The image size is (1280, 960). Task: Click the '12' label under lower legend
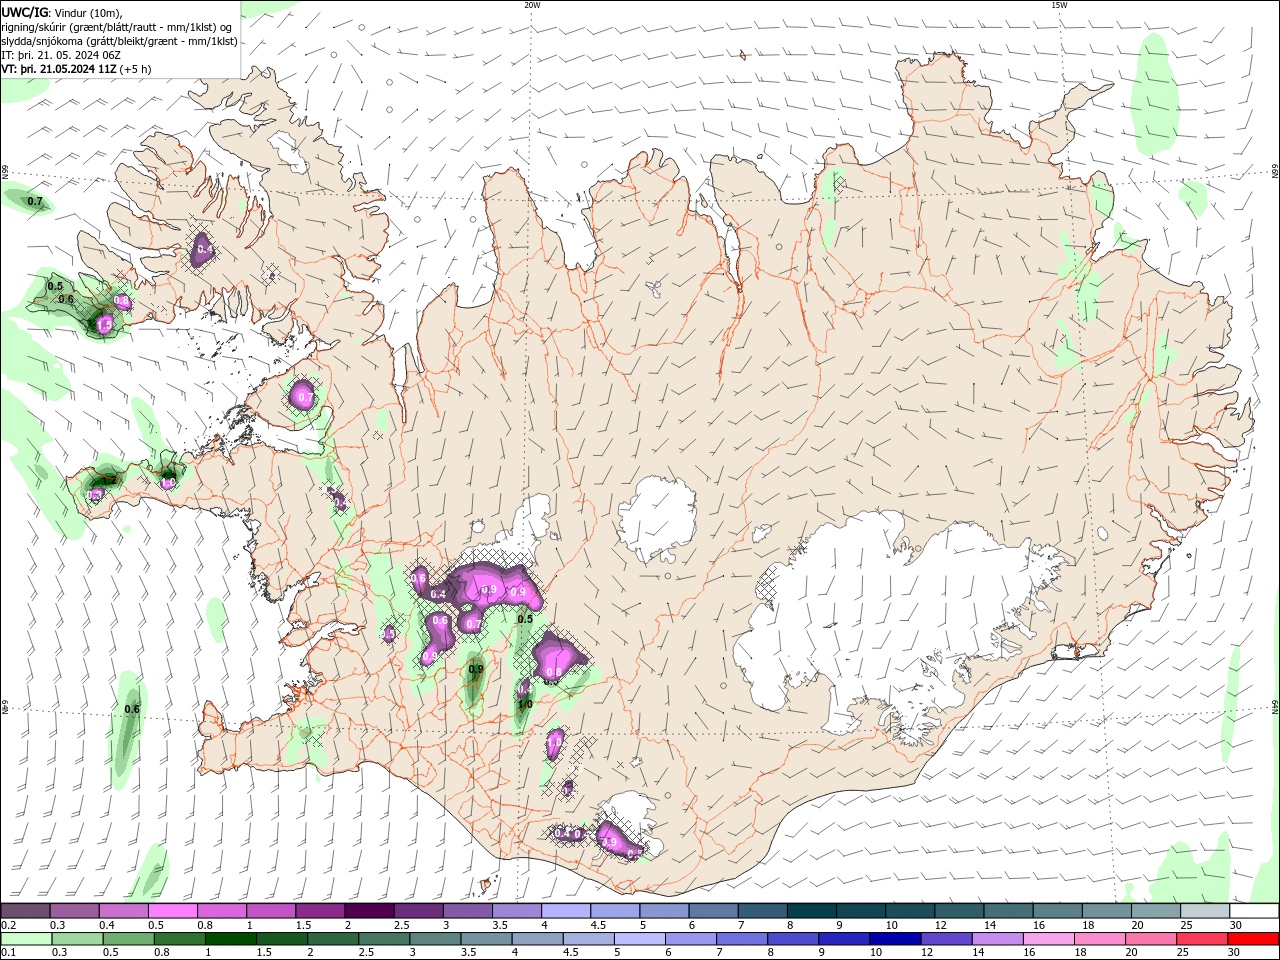[927, 953]
